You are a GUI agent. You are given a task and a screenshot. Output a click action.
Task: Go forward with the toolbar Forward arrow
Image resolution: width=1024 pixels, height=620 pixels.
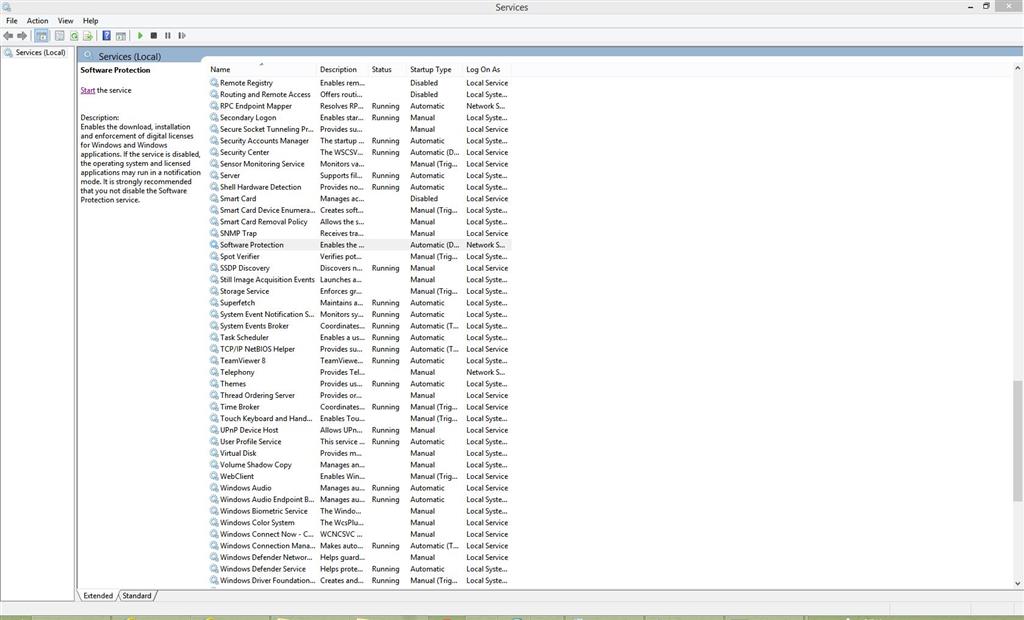[x=22, y=36]
